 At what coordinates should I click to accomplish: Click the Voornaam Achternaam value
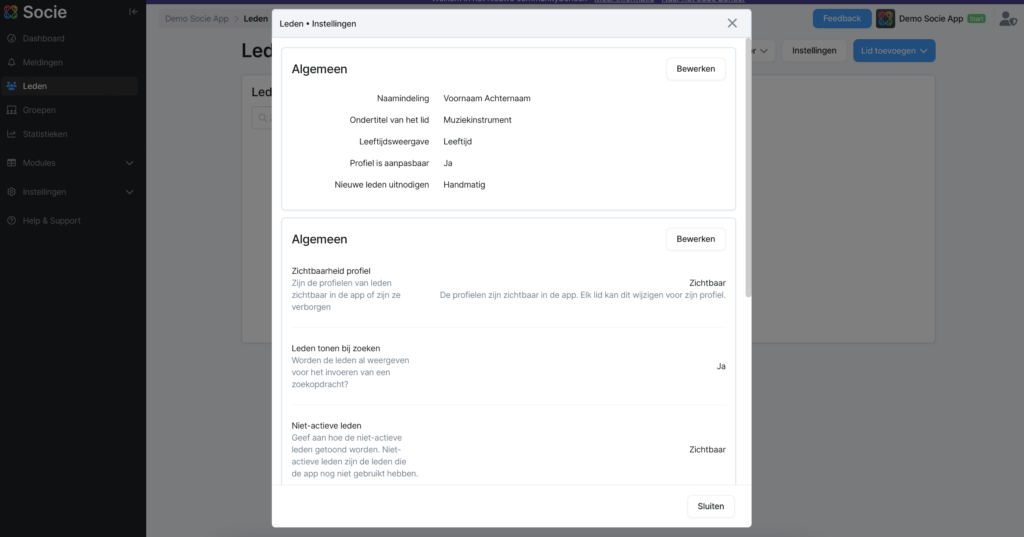pyautogui.click(x=487, y=98)
